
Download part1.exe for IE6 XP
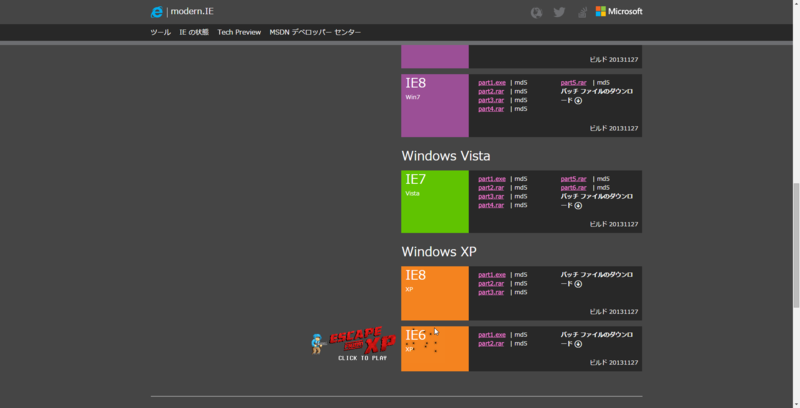[x=492, y=335]
